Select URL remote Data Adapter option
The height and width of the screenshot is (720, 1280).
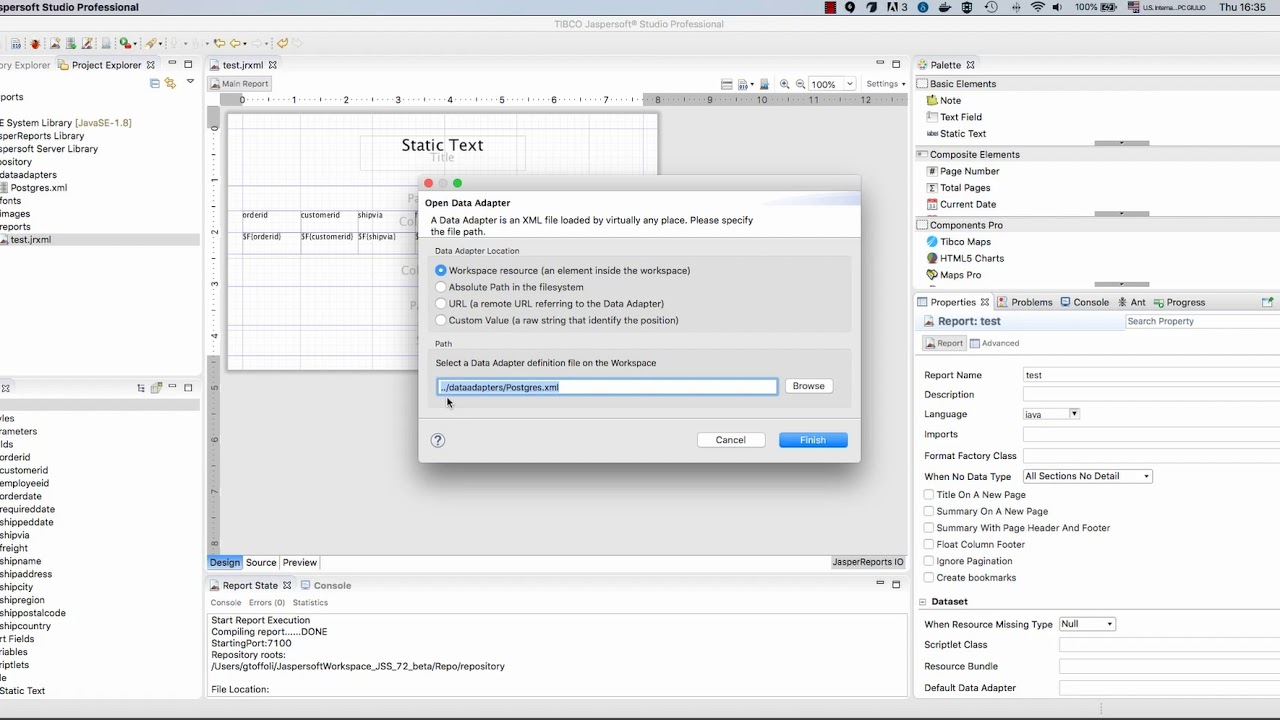(441, 304)
